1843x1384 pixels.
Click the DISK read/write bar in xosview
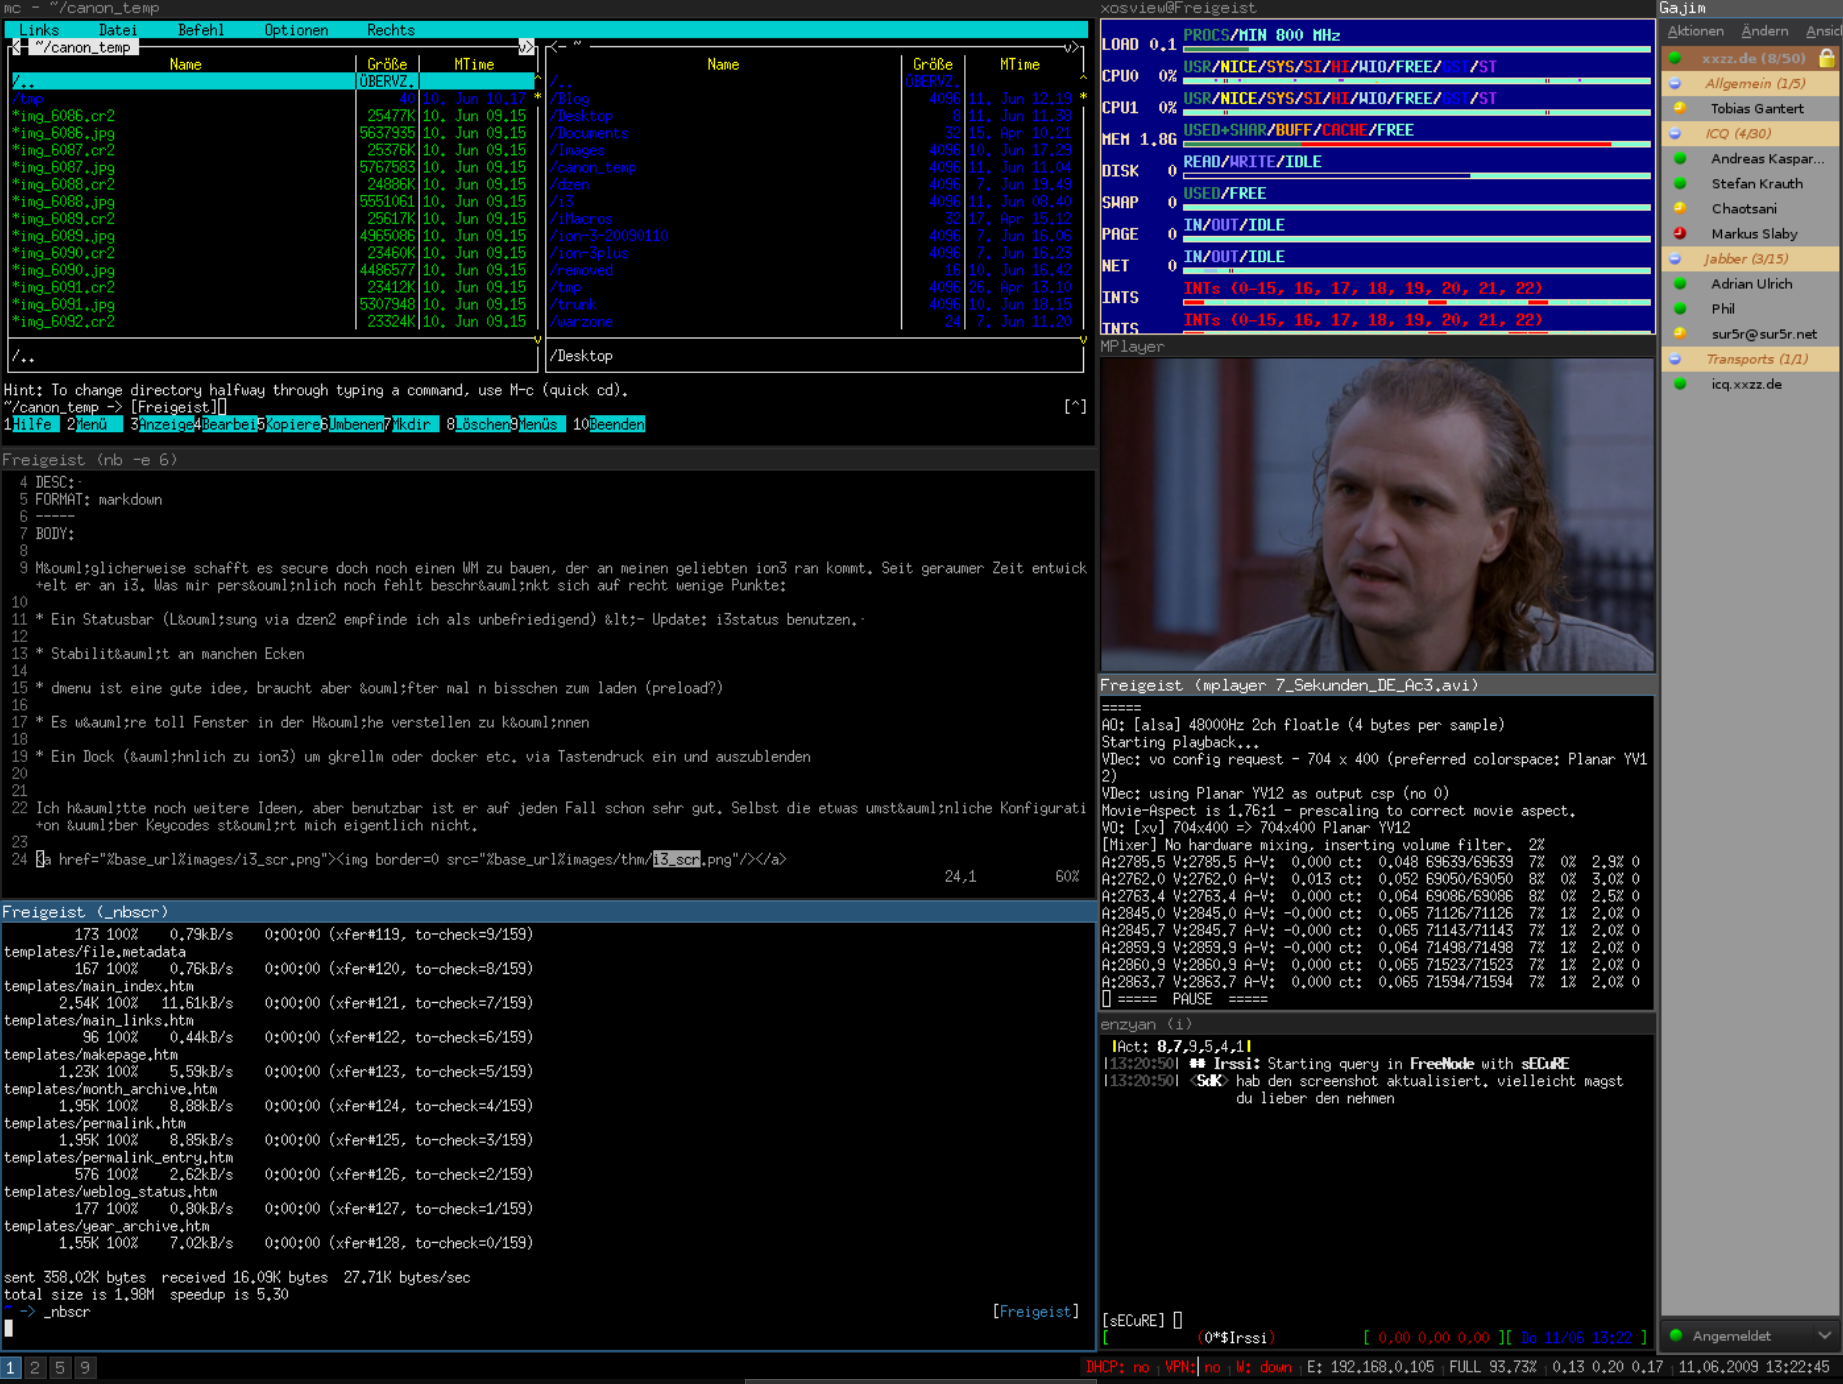coord(1416,175)
